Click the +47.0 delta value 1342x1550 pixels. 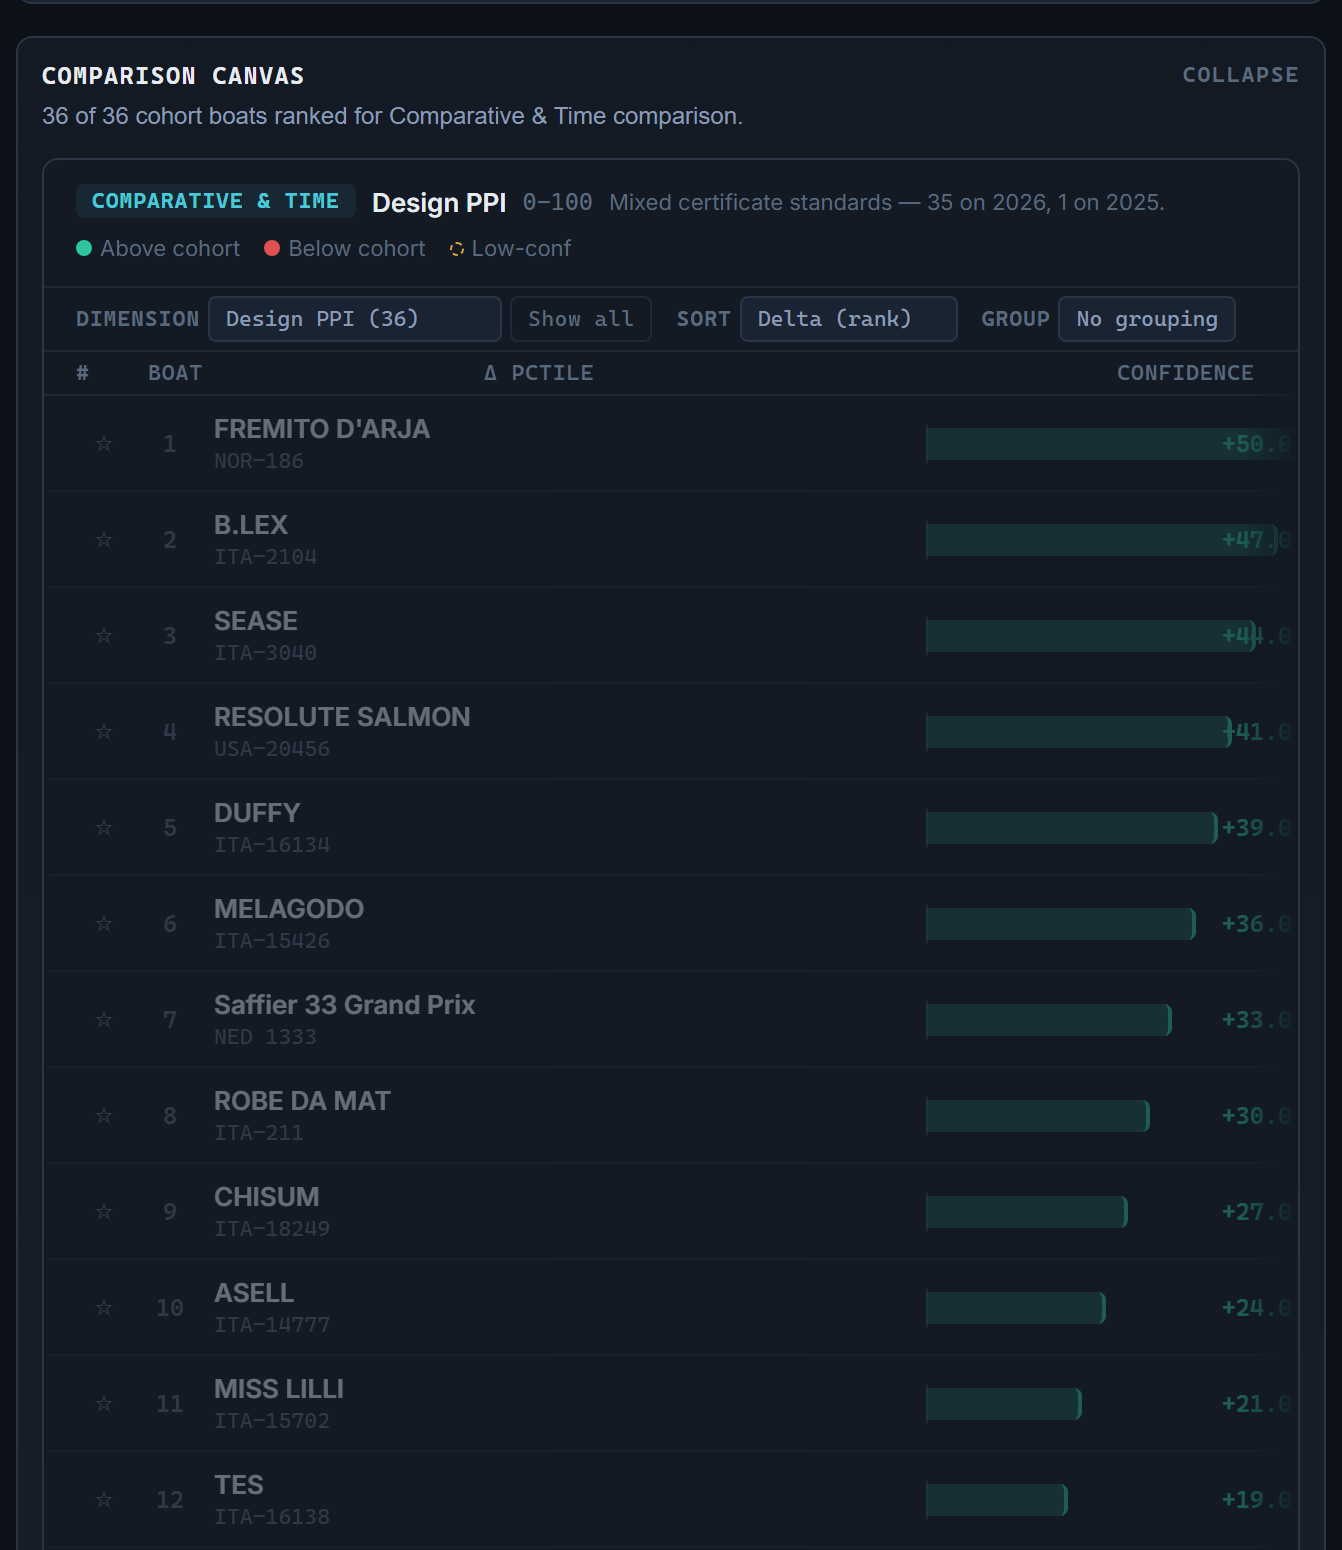tap(1256, 540)
